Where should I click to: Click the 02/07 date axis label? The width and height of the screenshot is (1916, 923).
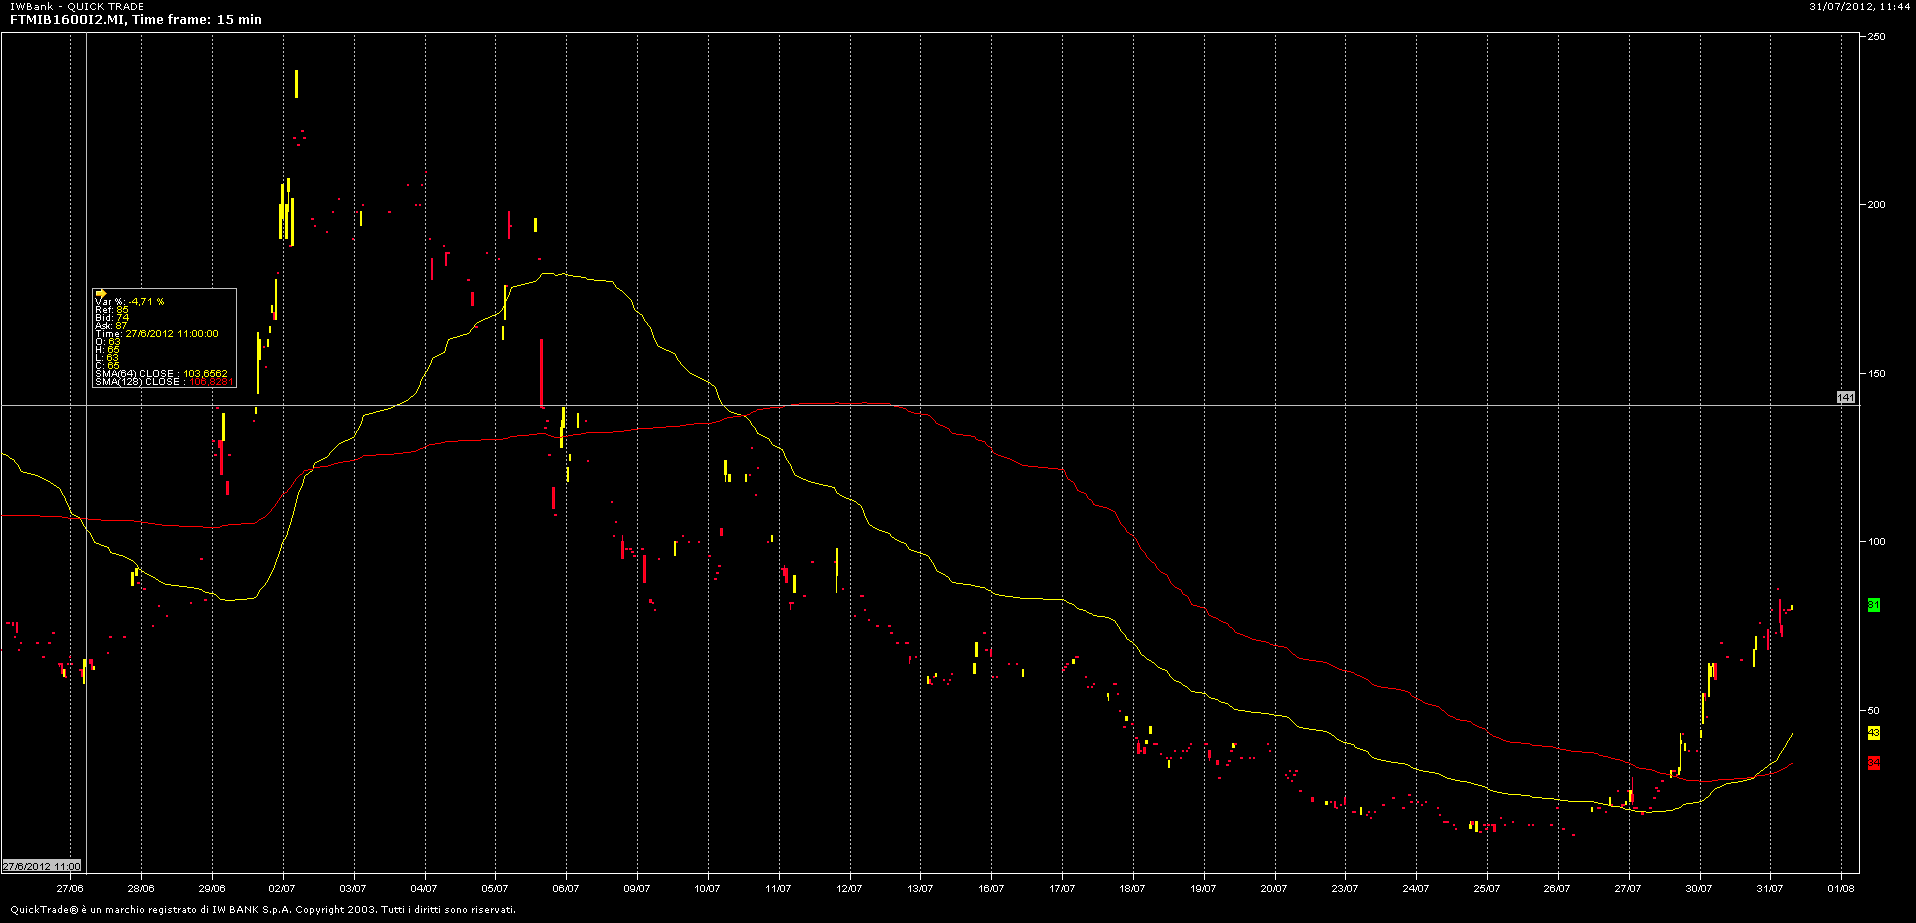(282, 888)
